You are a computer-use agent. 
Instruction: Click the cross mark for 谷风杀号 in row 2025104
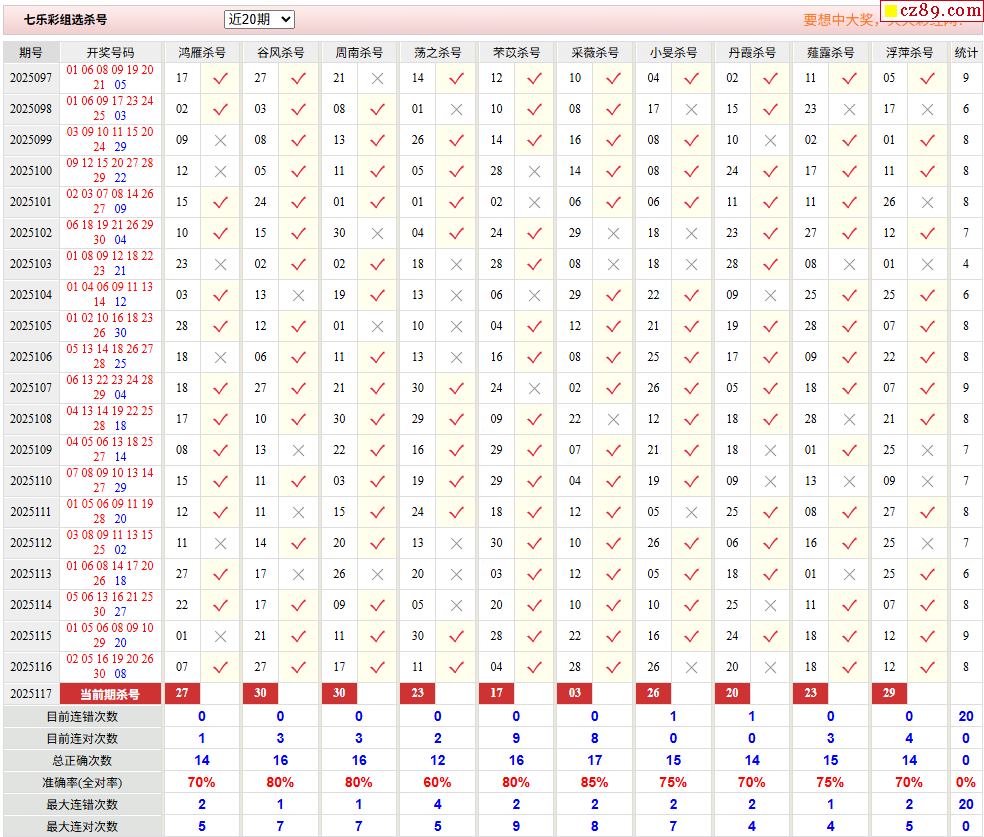tap(298, 295)
